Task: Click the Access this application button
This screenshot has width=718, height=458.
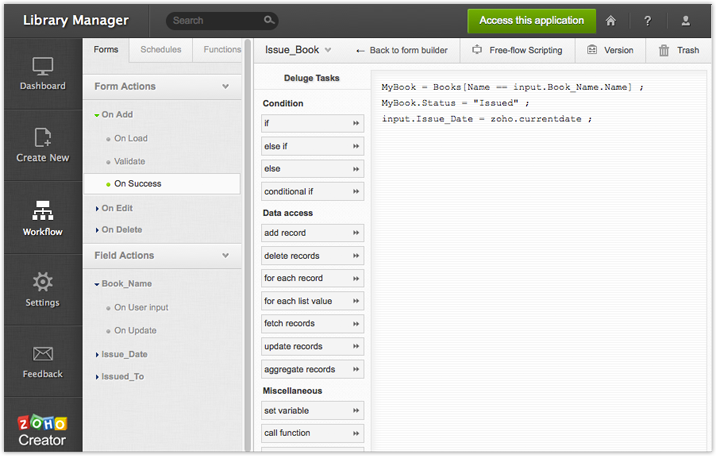Action: click(x=531, y=20)
